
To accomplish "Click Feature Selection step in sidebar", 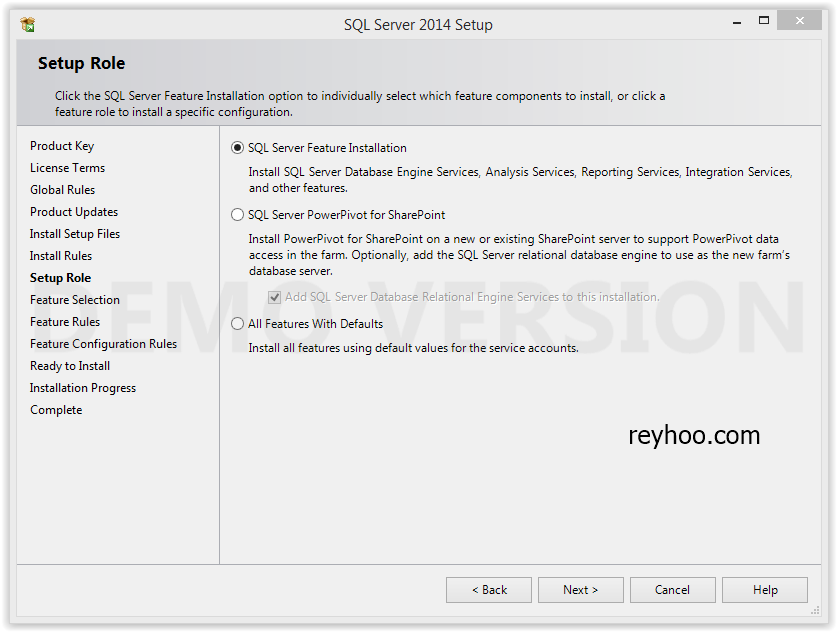I will (x=75, y=300).
